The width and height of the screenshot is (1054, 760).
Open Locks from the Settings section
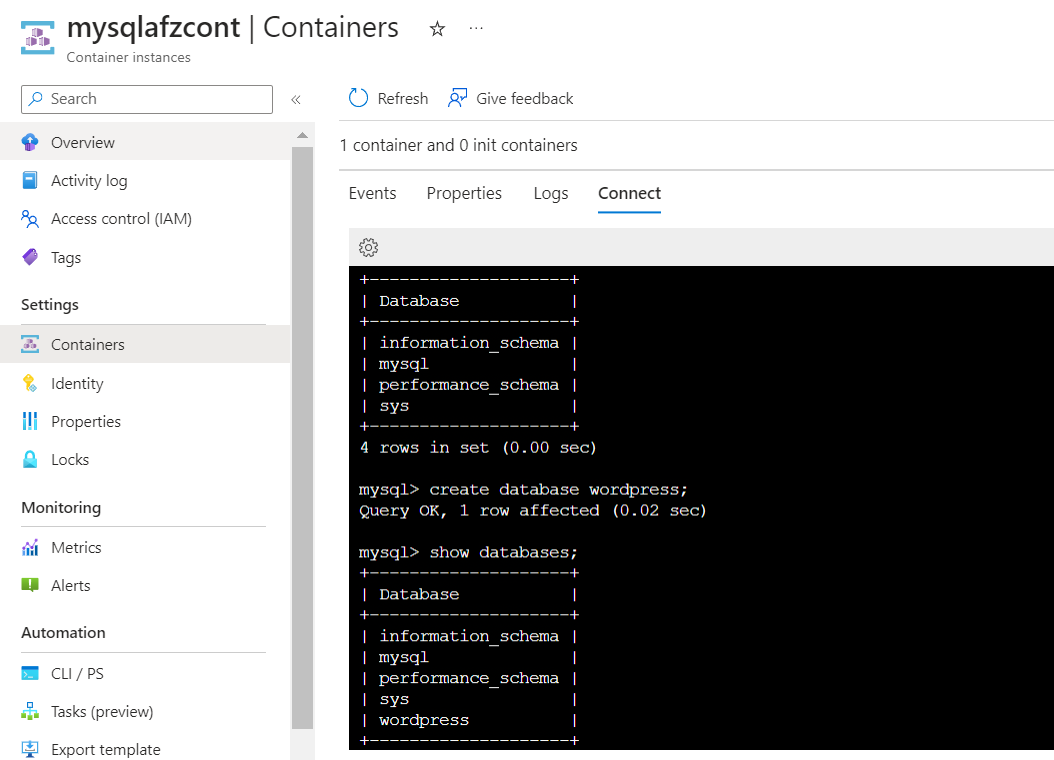click(70, 460)
